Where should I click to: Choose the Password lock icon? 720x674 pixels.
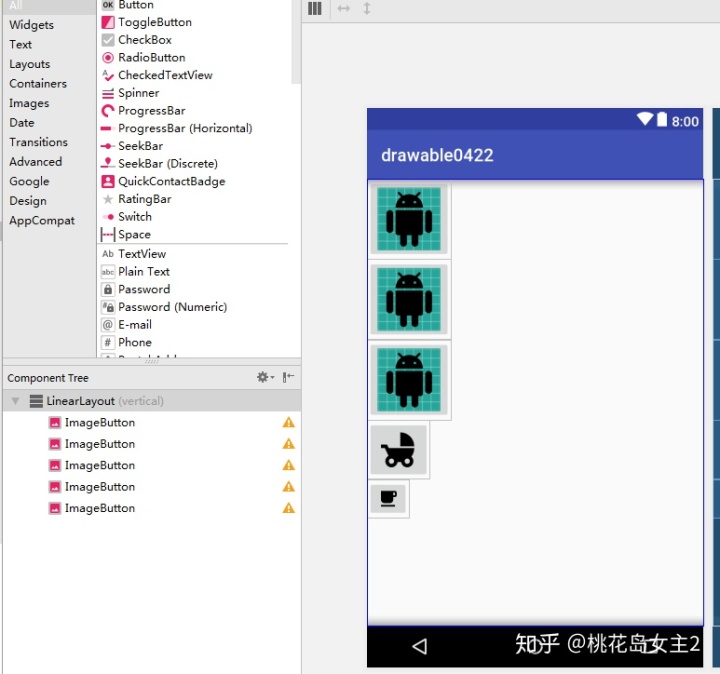[107, 289]
